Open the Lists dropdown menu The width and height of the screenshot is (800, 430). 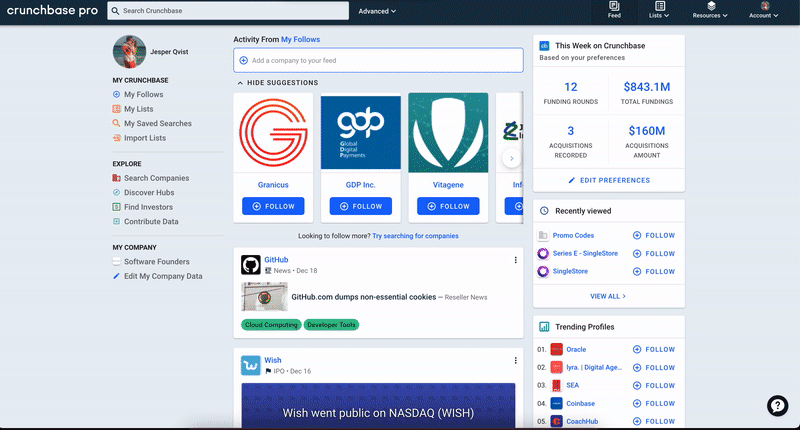(659, 10)
